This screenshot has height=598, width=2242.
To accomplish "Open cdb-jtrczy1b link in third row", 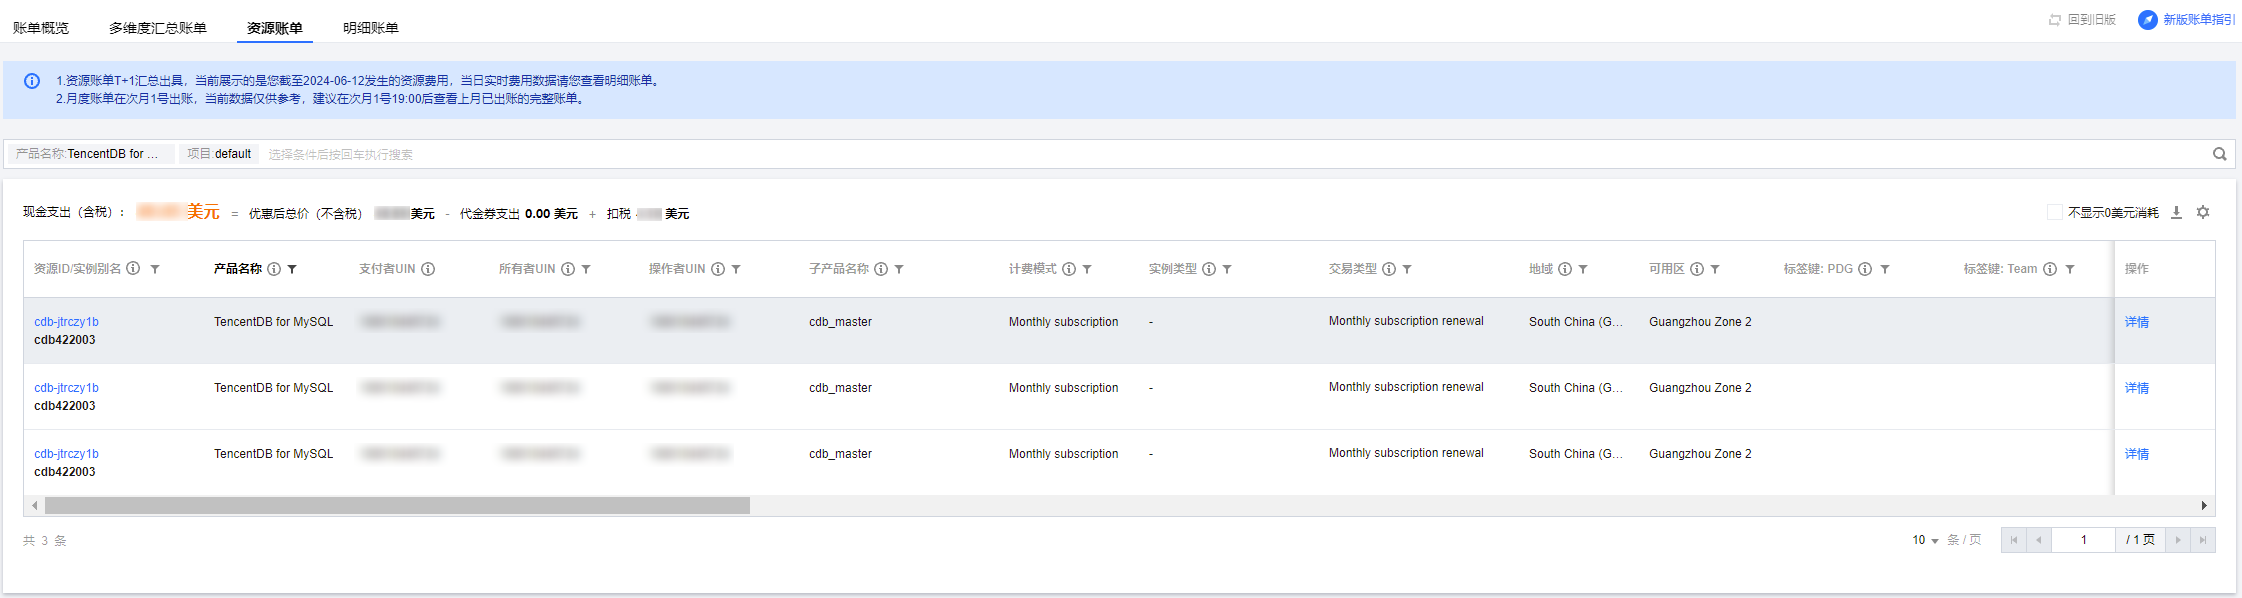I will tap(66, 454).
